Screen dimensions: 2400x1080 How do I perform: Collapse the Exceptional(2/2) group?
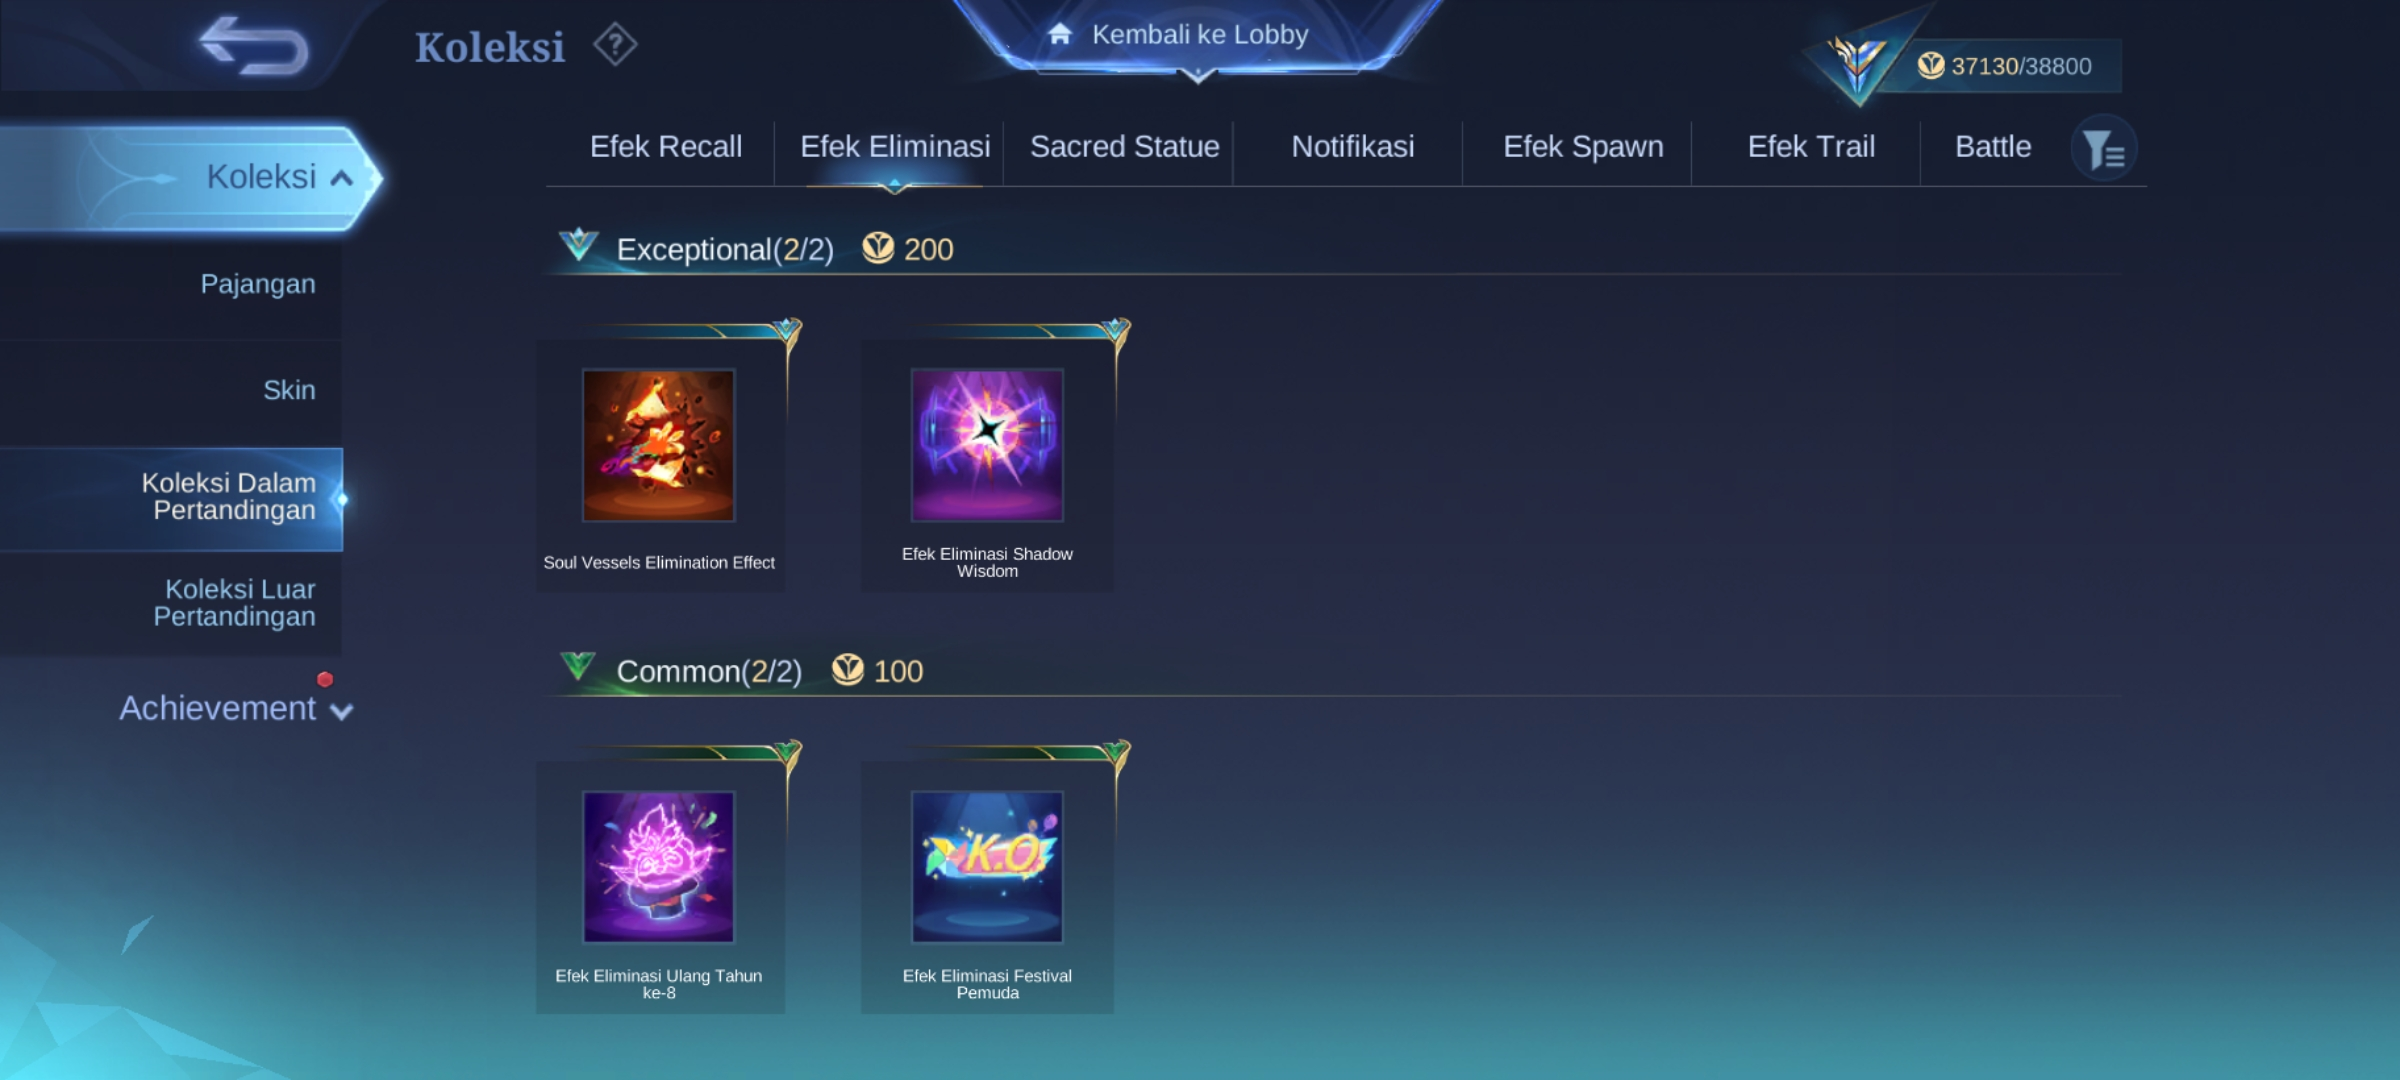pyautogui.click(x=578, y=246)
